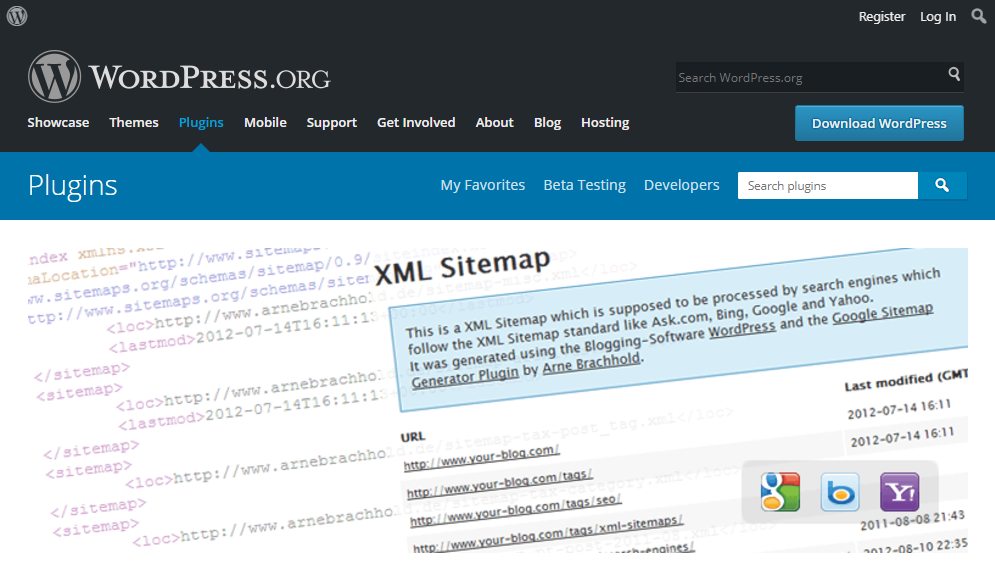
Task: Open the Hosting menu item
Action: pyautogui.click(x=605, y=122)
